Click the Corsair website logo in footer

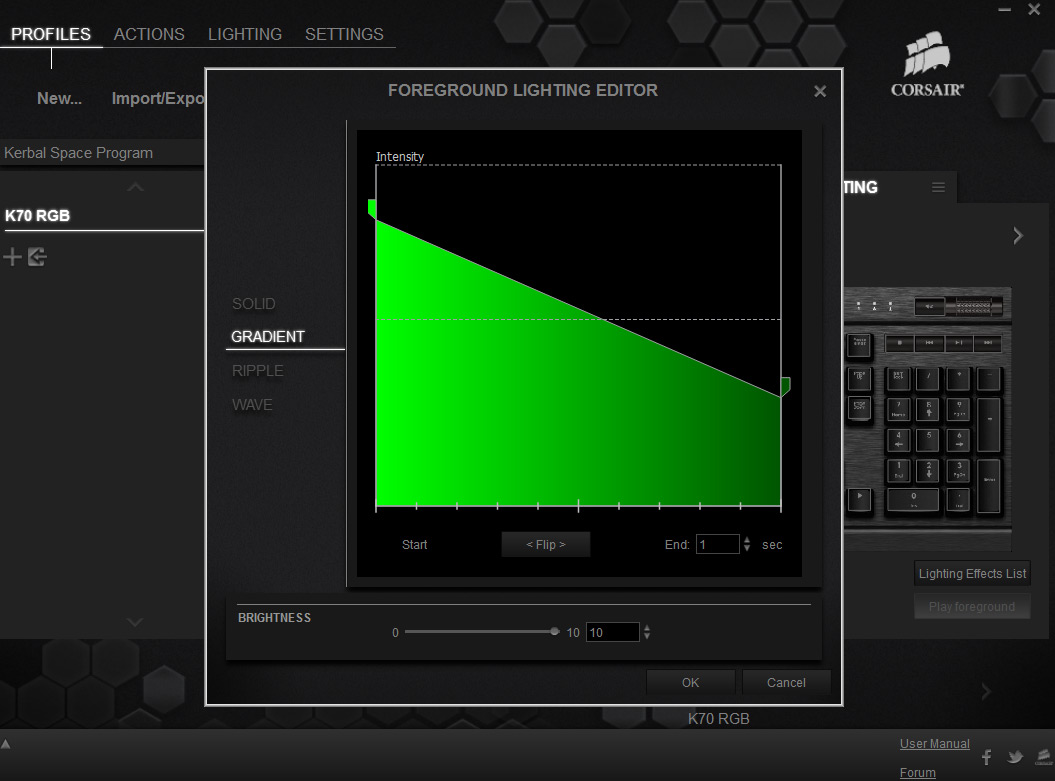click(x=1042, y=757)
